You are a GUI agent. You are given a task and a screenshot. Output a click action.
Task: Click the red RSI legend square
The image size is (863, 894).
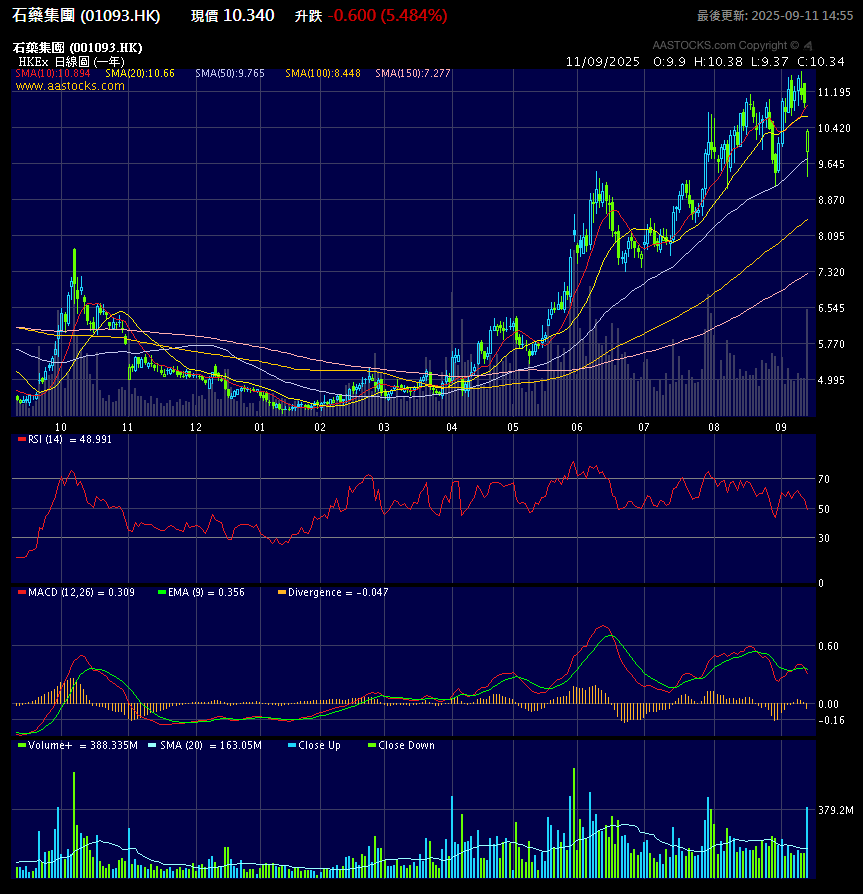(22, 439)
